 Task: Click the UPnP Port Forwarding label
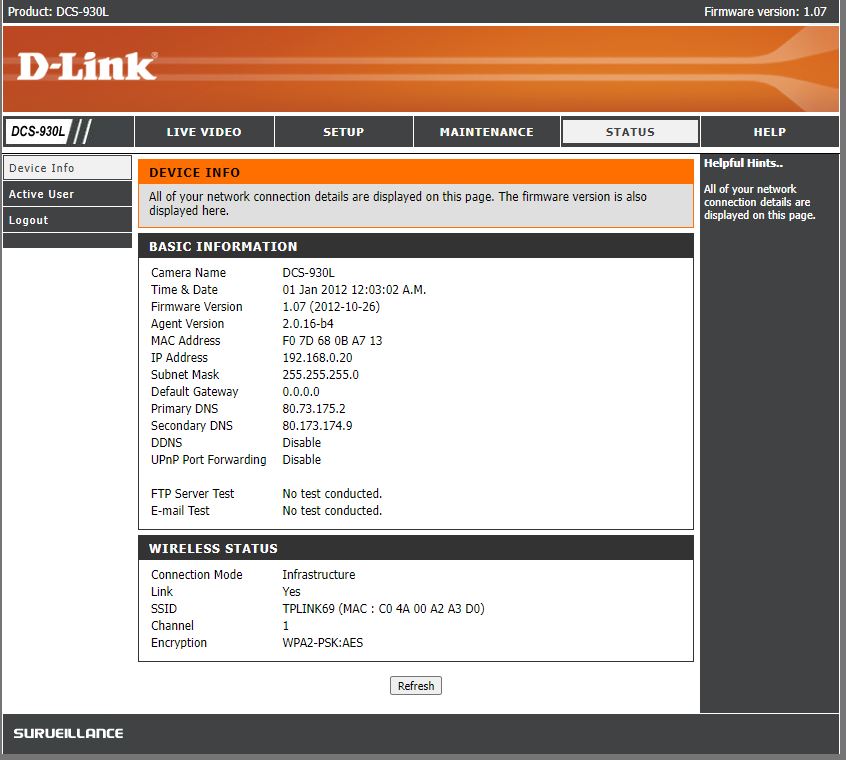pos(209,460)
